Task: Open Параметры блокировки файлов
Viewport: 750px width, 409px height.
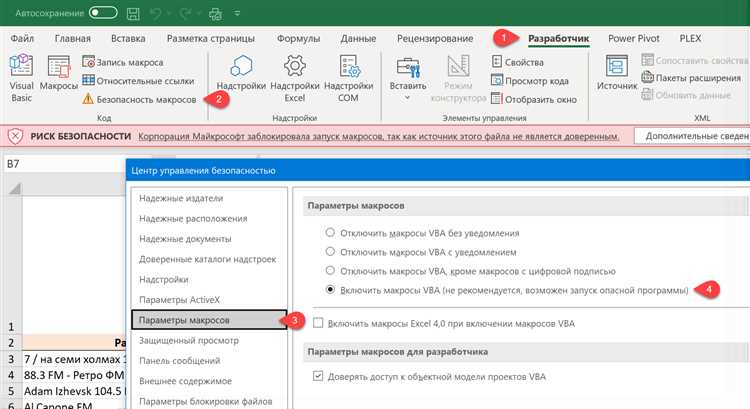Action: (206, 401)
